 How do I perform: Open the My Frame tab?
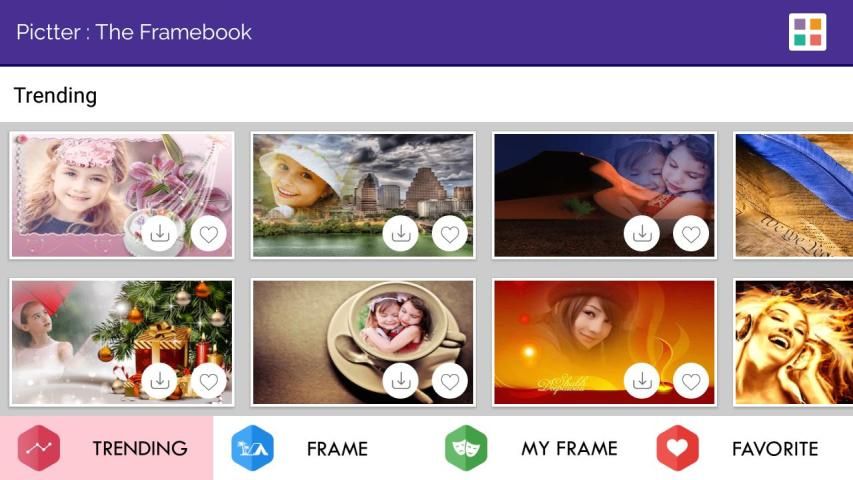pos(533,448)
